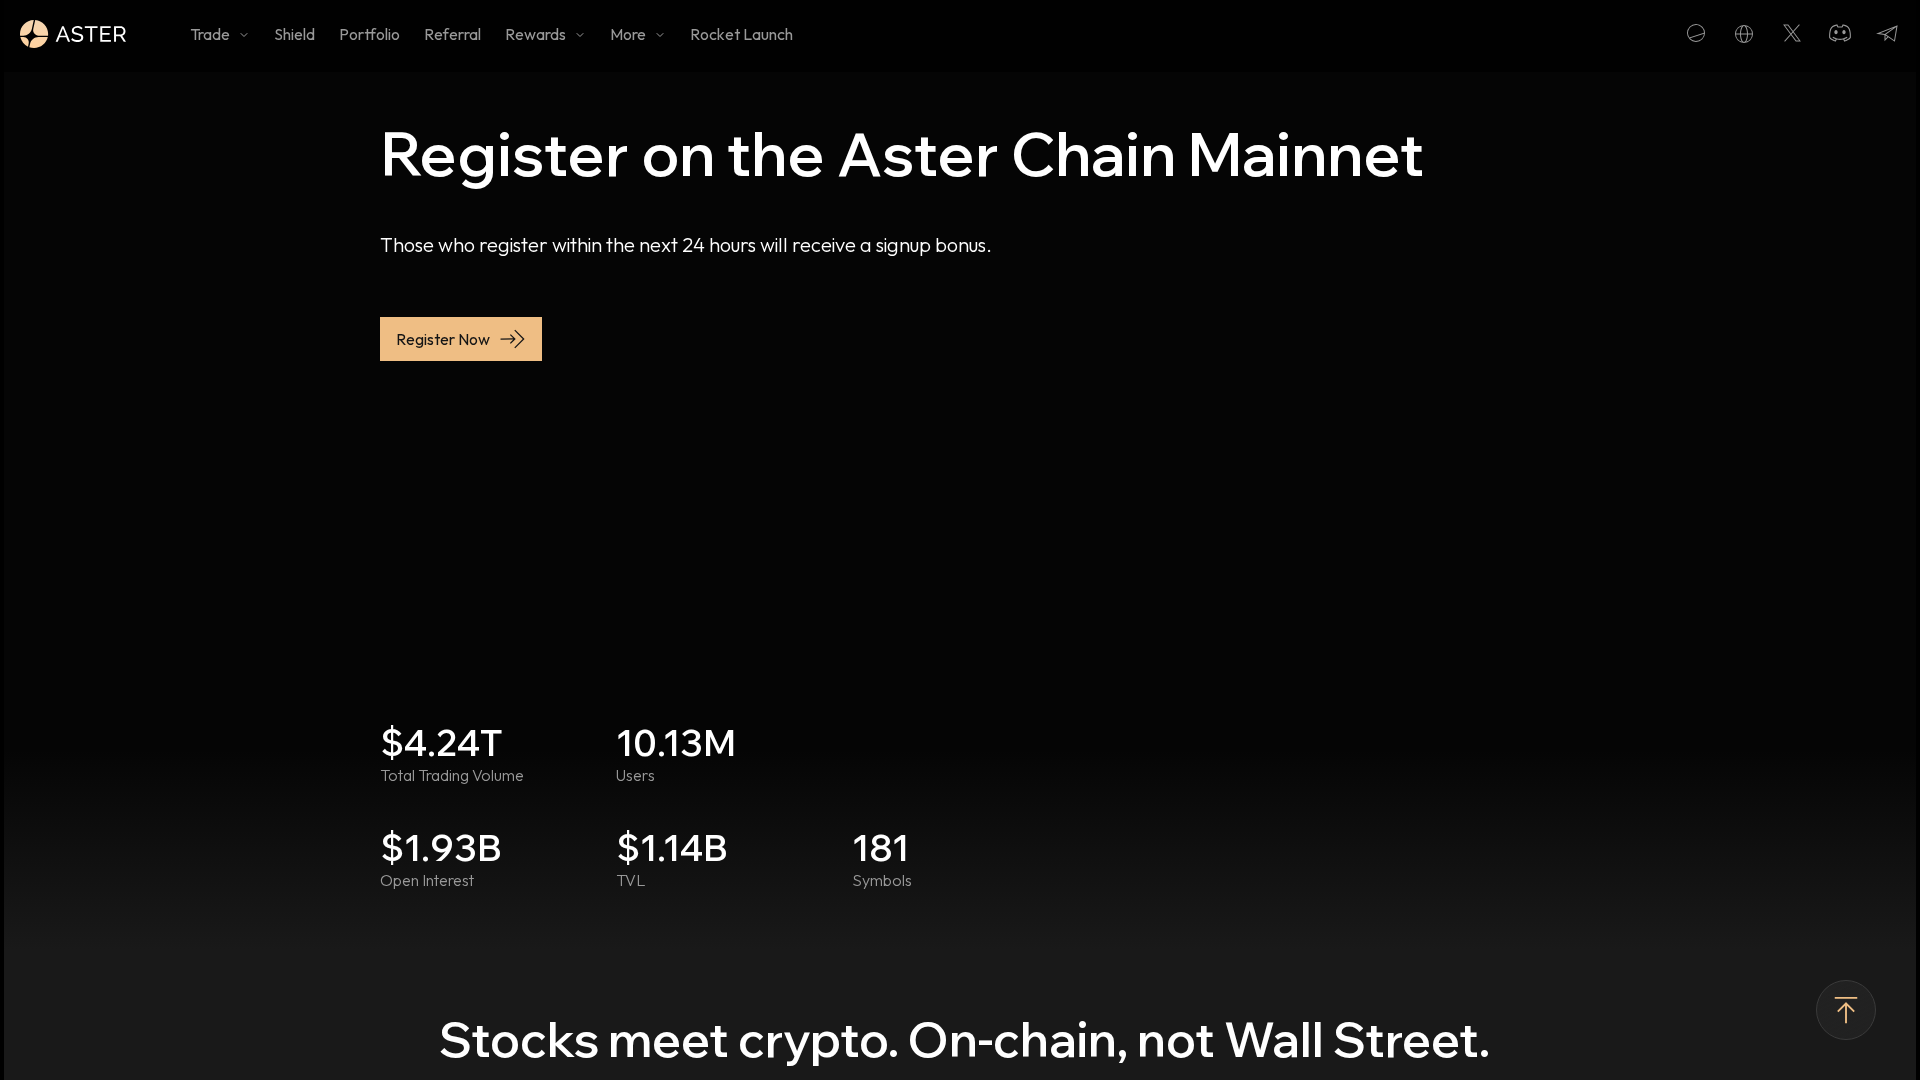Select Shield in the navigation bar

294,34
